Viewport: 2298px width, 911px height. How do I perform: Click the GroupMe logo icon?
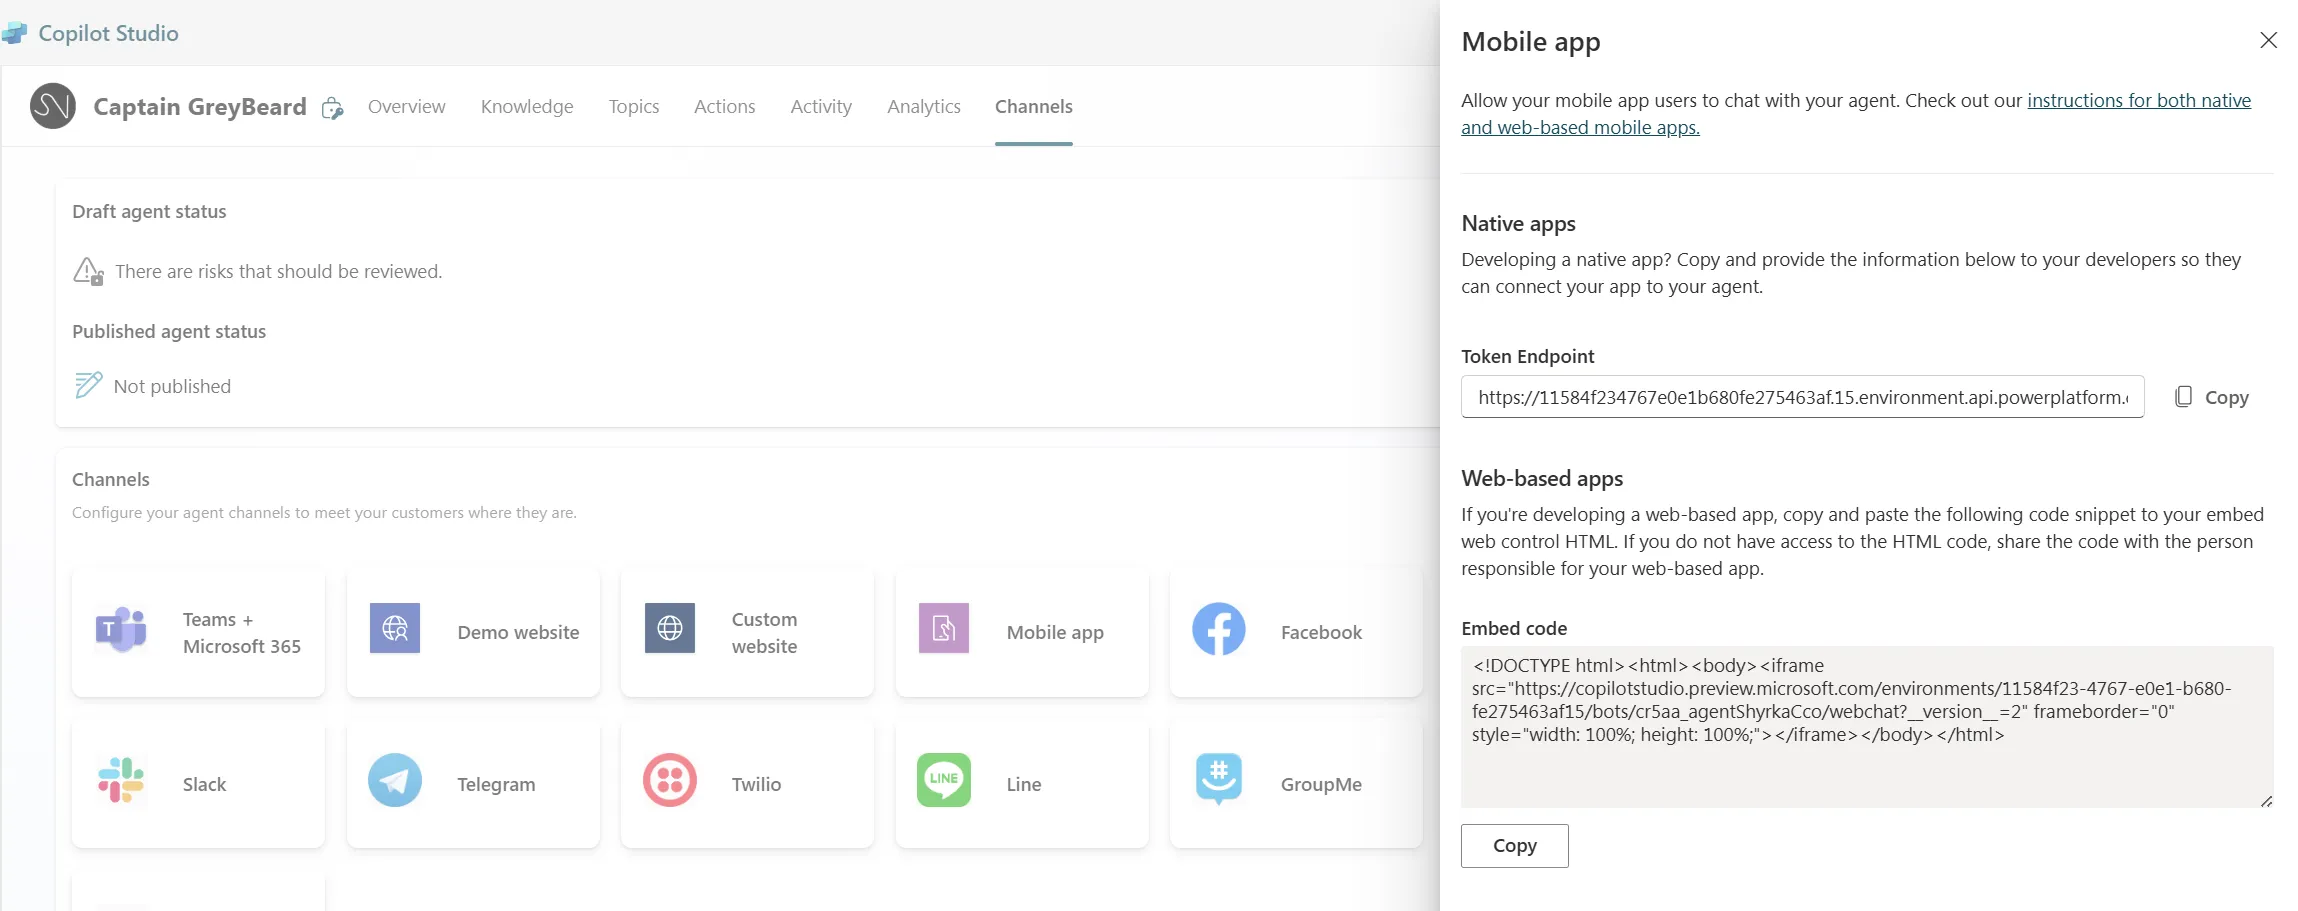1219,780
